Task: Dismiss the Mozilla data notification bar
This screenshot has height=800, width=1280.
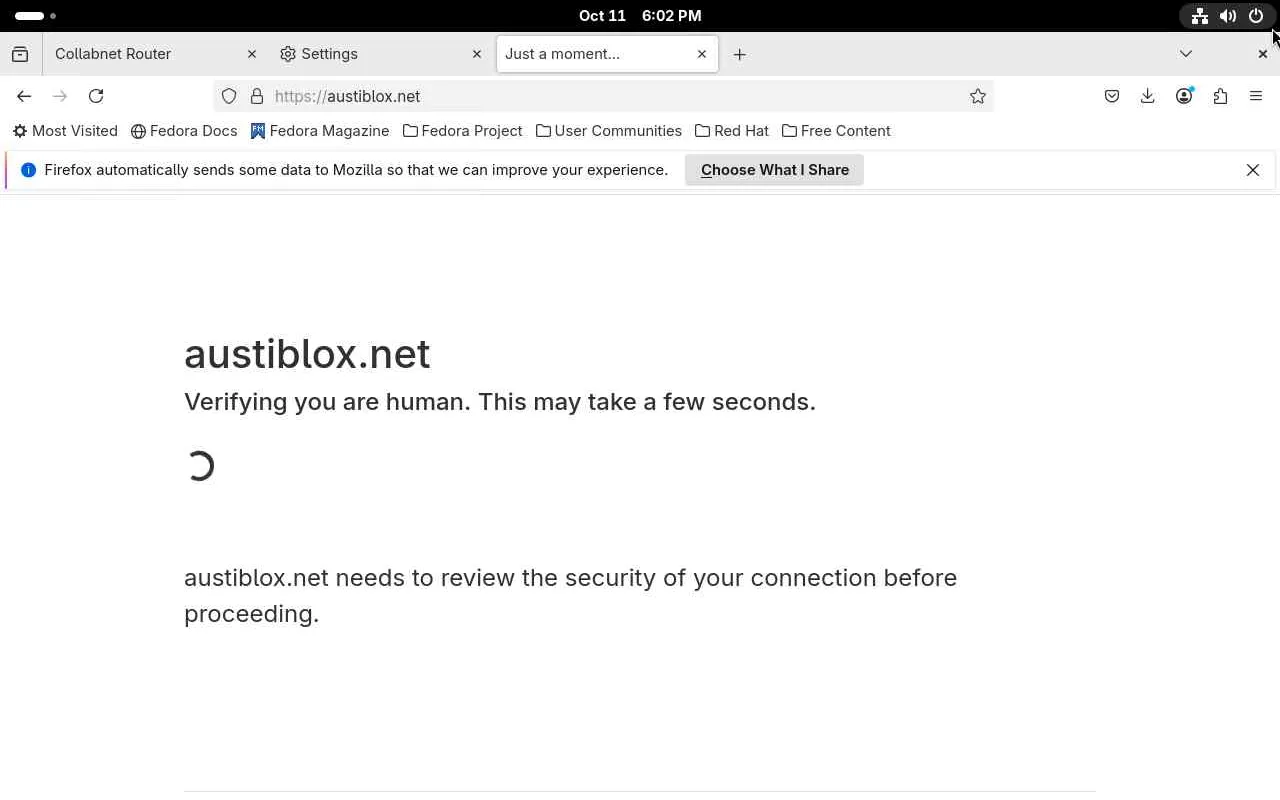Action: [x=1253, y=170]
